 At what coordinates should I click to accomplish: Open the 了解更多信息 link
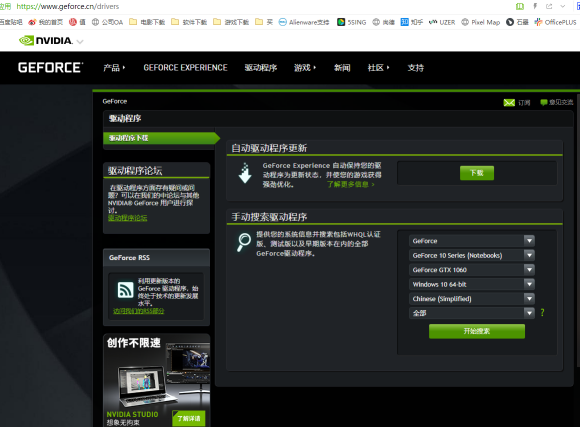[x=350, y=184]
